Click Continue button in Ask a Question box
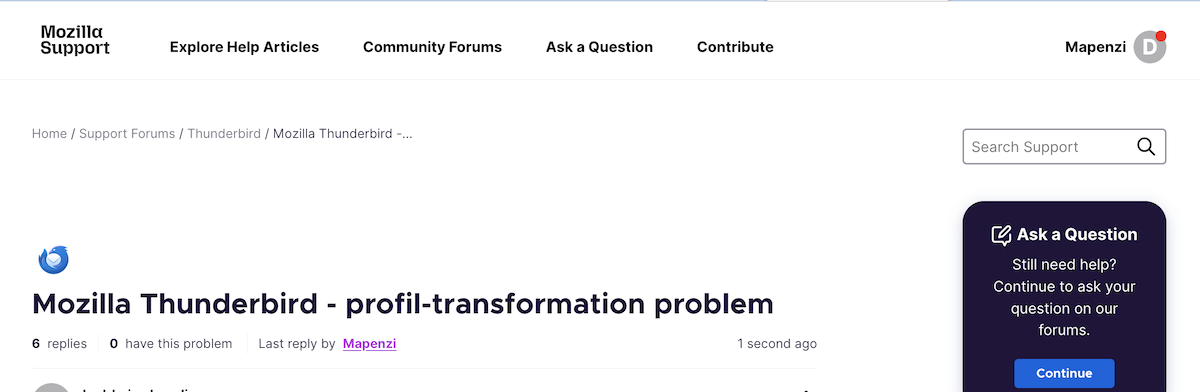 coord(1064,373)
